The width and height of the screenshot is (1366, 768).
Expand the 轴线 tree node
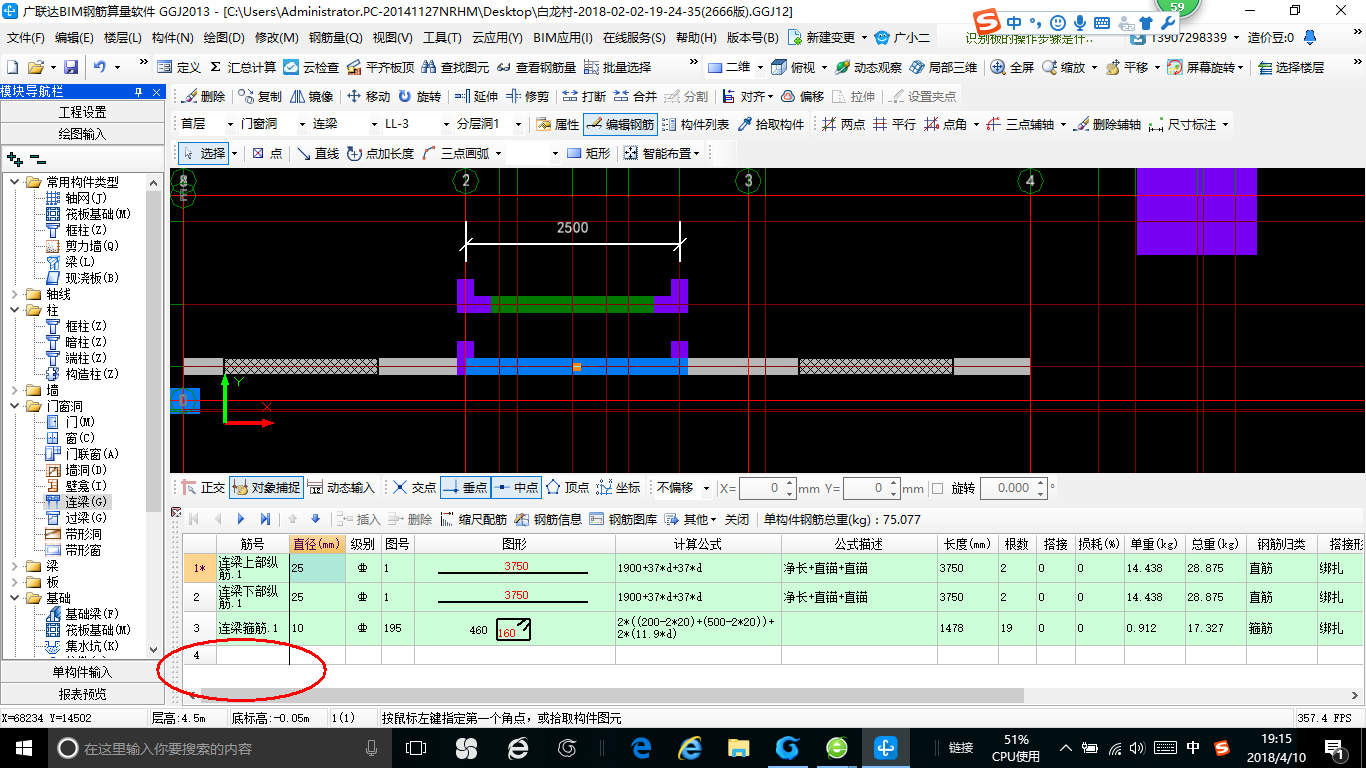click(14, 294)
